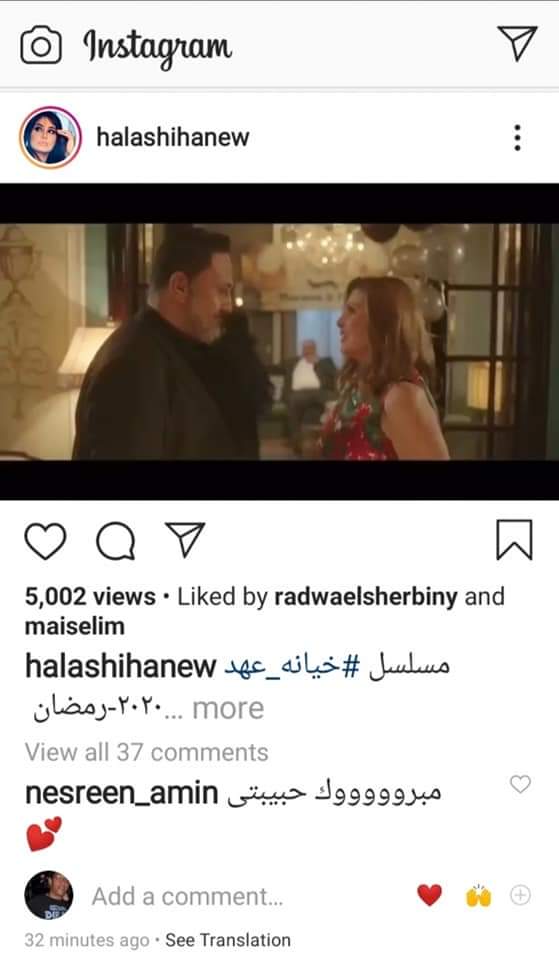The height and width of the screenshot is (960, 559).
Task: Expand caption with the more link
Action: point(228,709)
